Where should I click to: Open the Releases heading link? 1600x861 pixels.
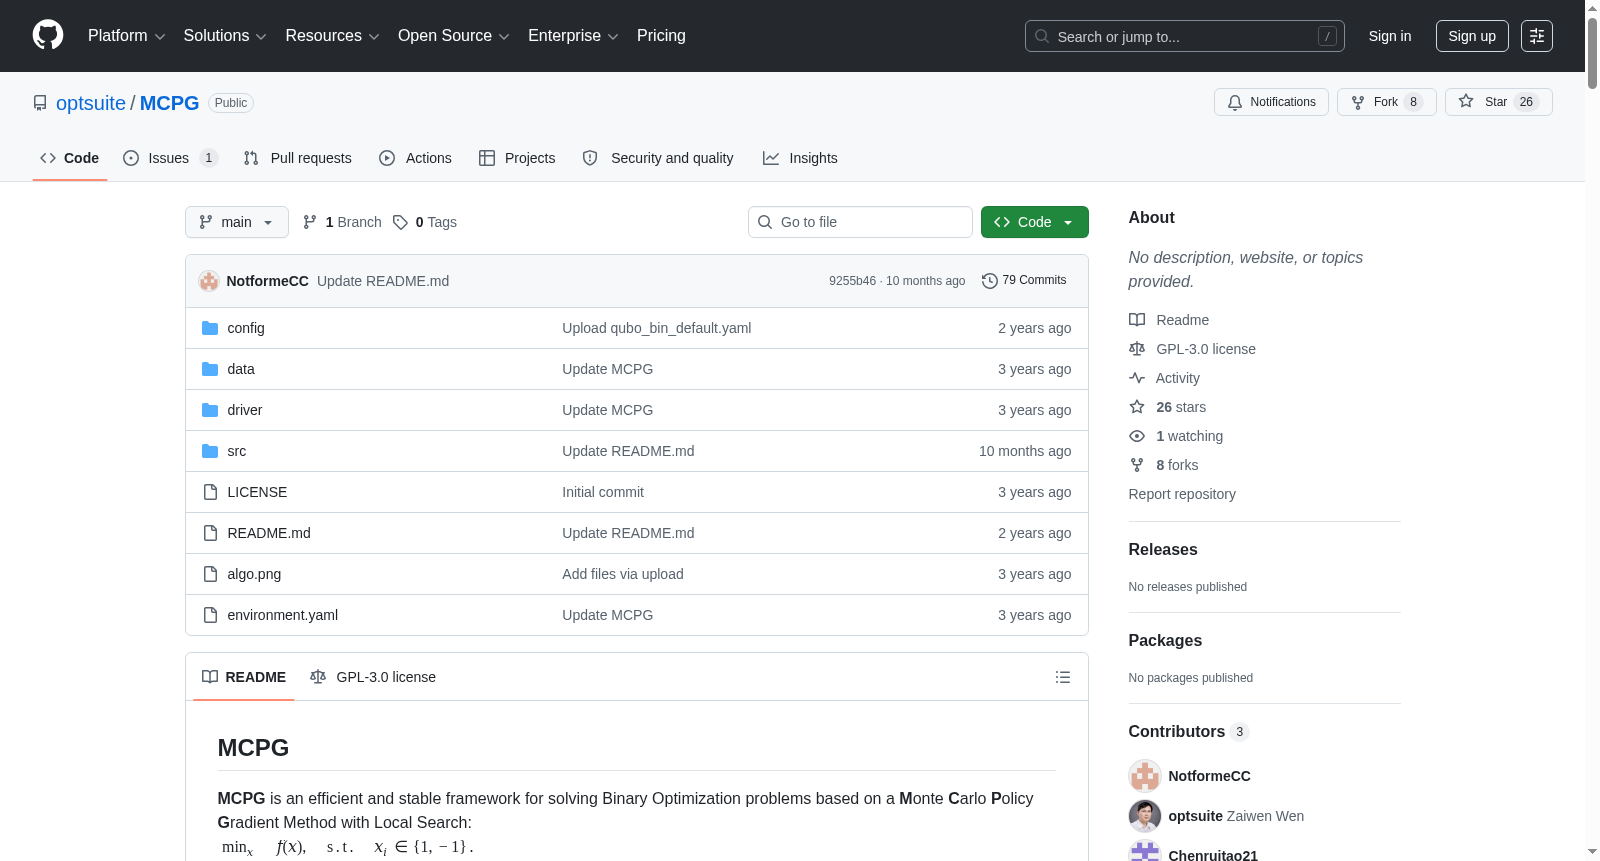pyautogui.click(x=1163, y=550)
